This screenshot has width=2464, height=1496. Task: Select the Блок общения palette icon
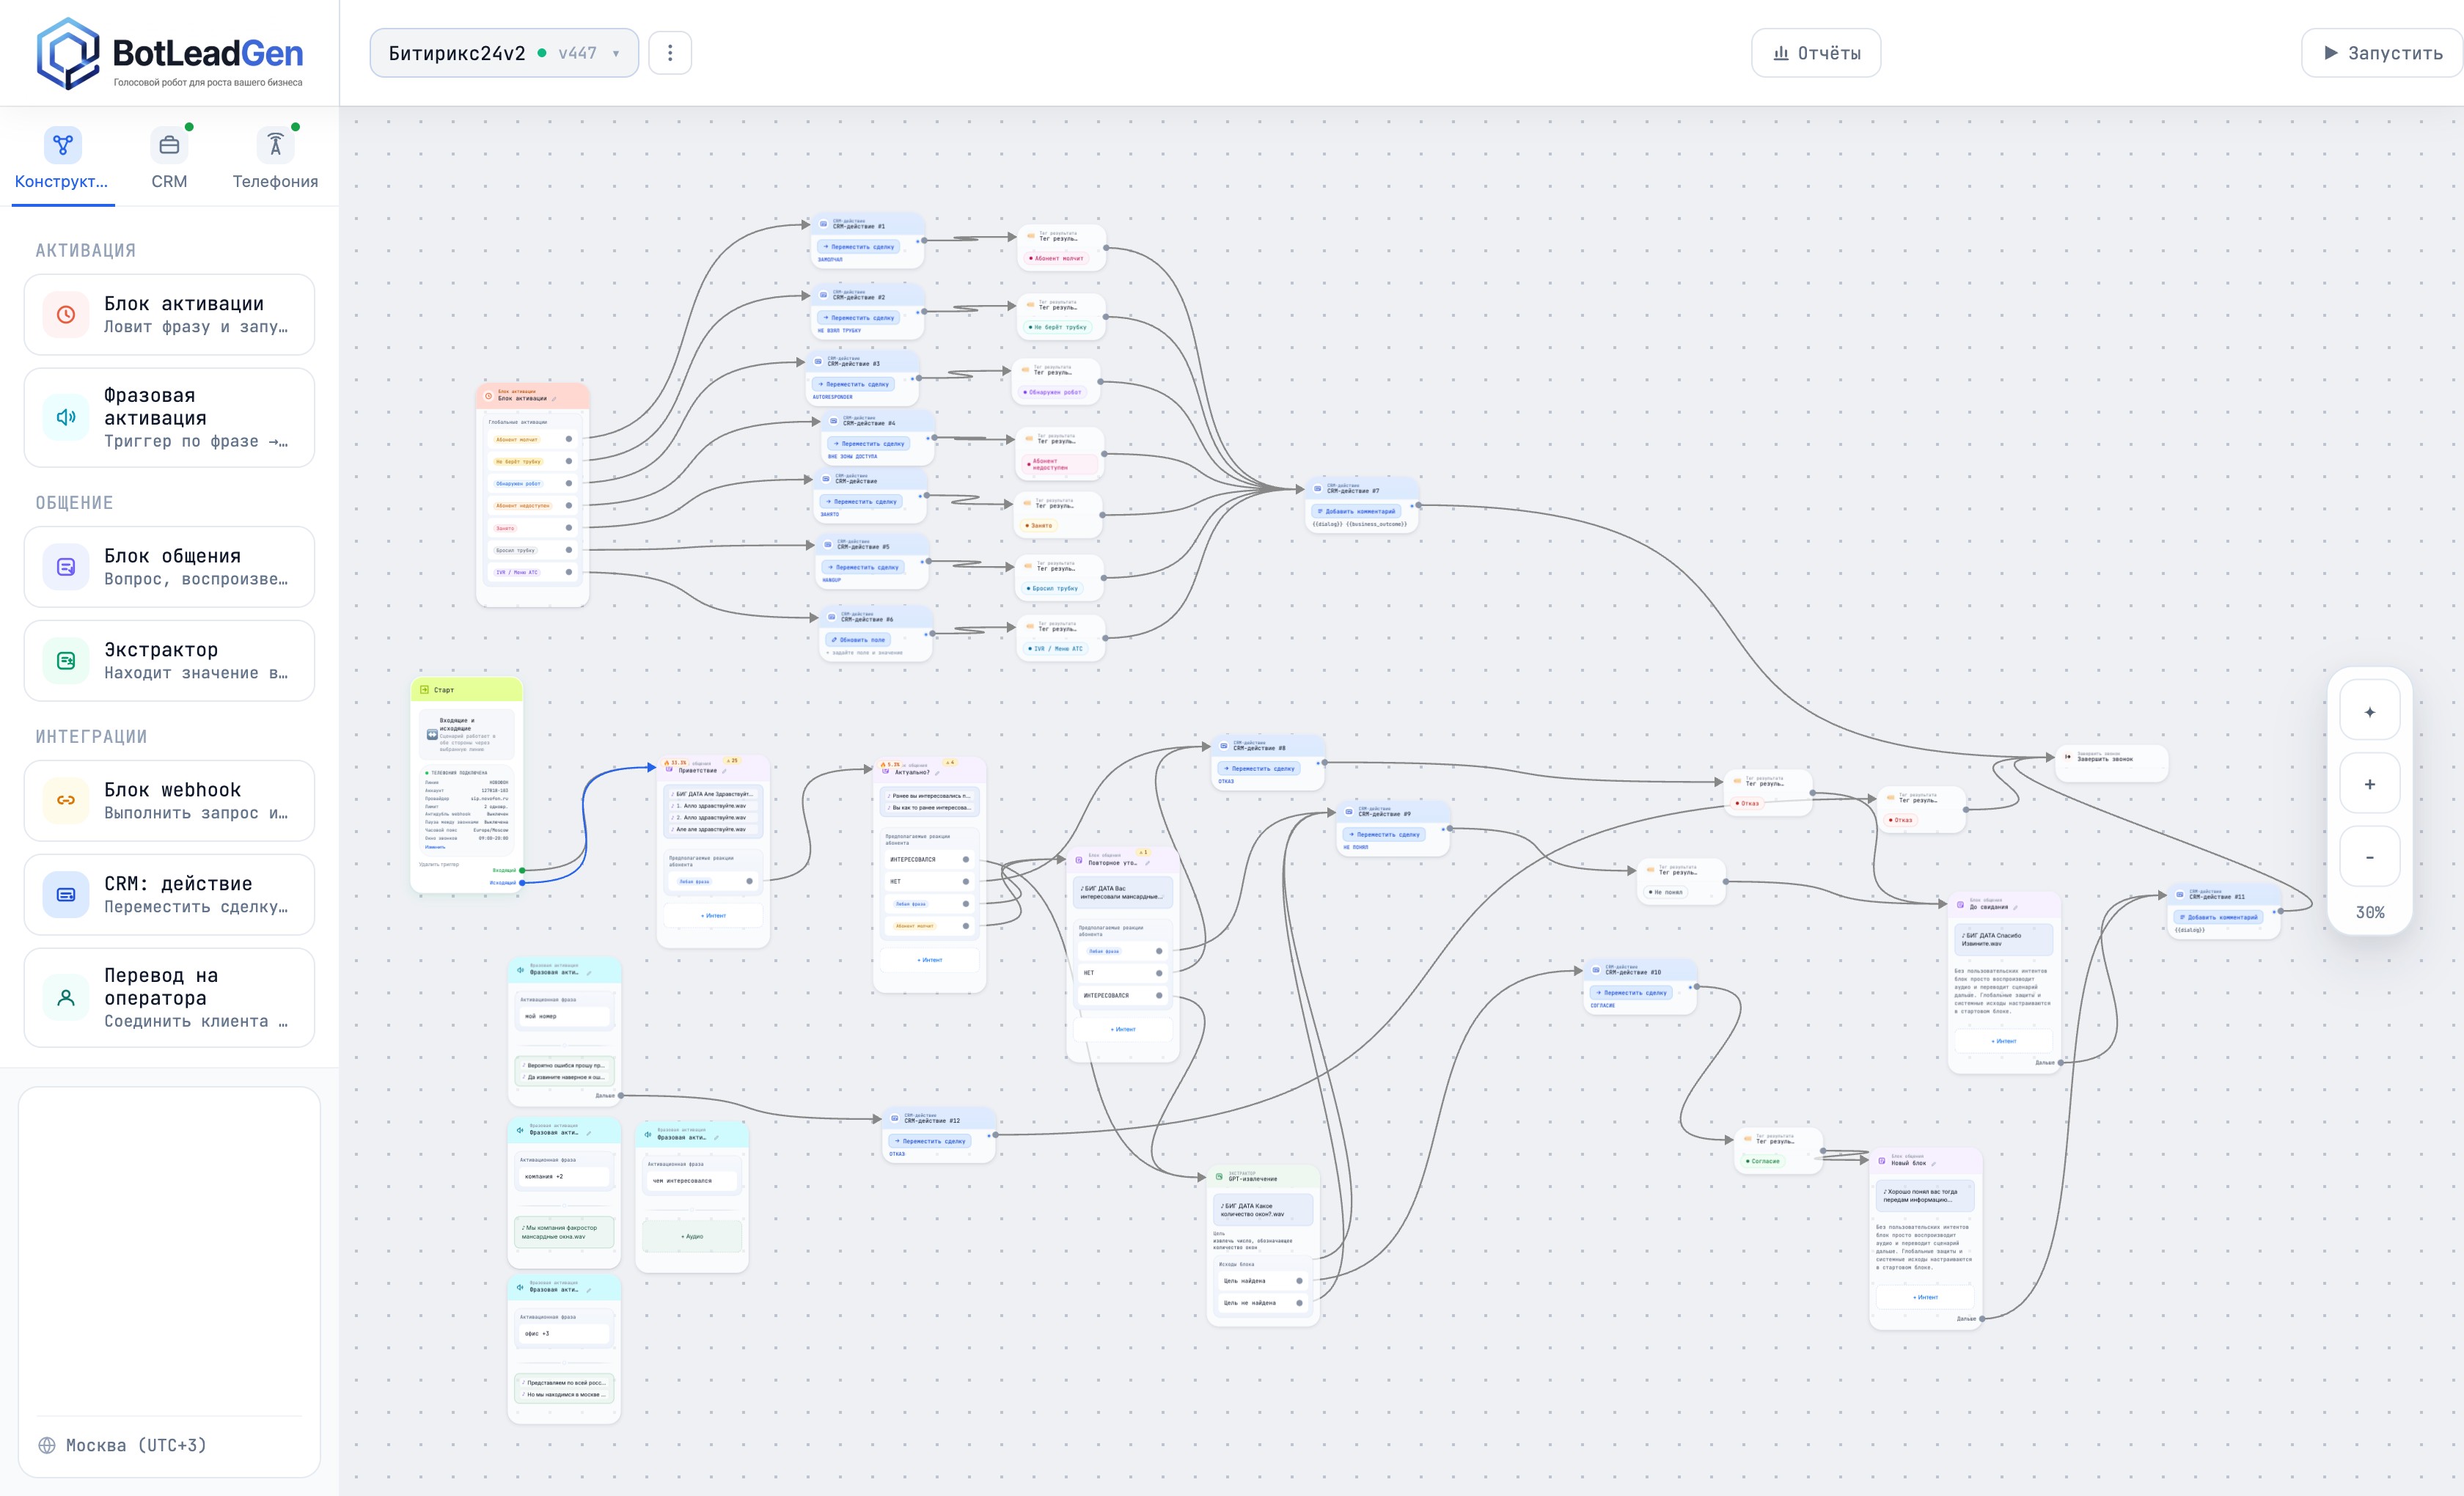(x=66, y=567)
